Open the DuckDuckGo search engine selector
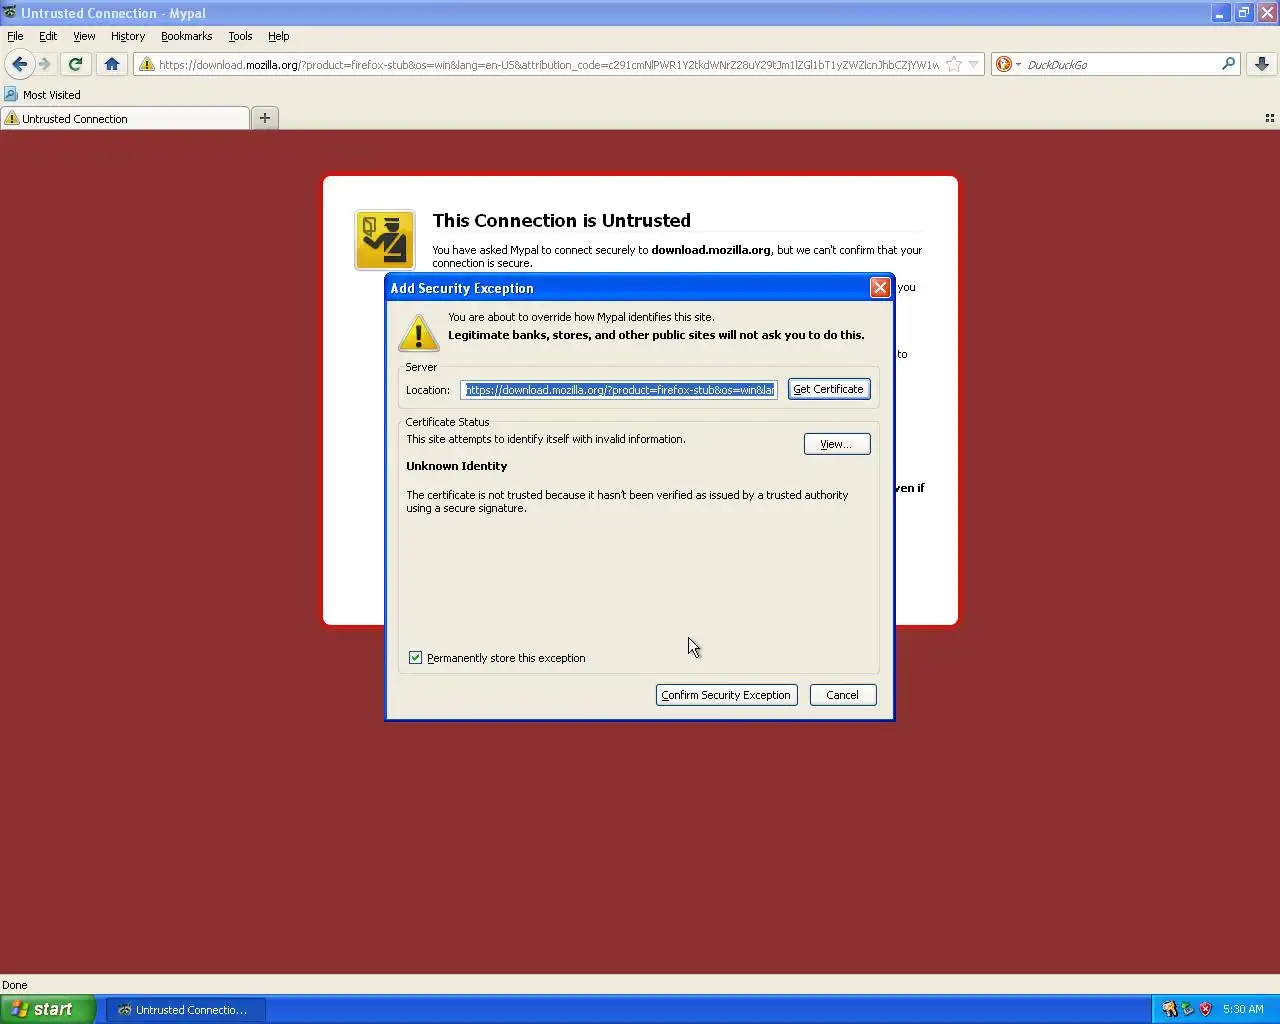Image resolution: width=1280 pixels, height=1024 pixels. pyautogui.click(x=1008, y=64)
